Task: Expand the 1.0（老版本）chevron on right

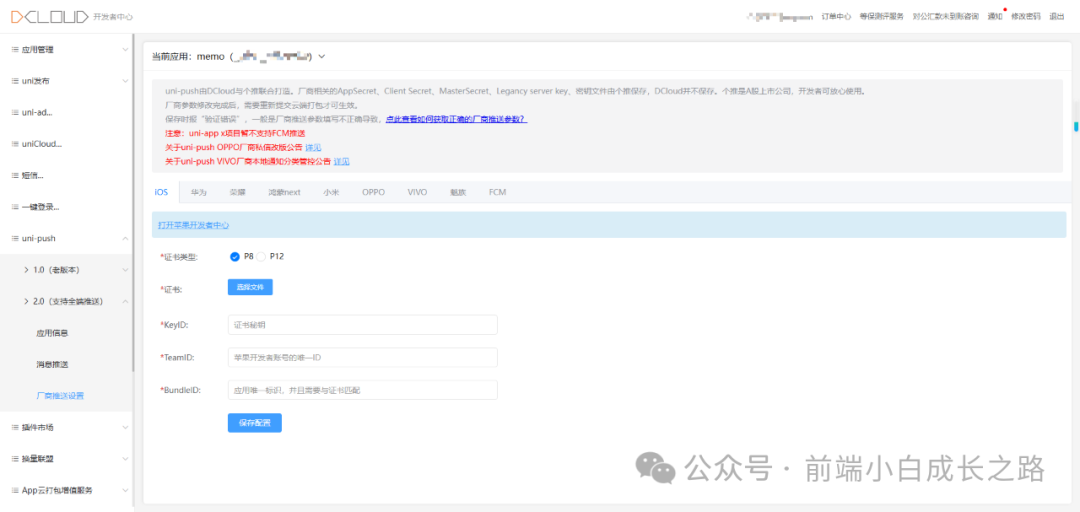Action: pyautogui.click(x=125, y=269)
